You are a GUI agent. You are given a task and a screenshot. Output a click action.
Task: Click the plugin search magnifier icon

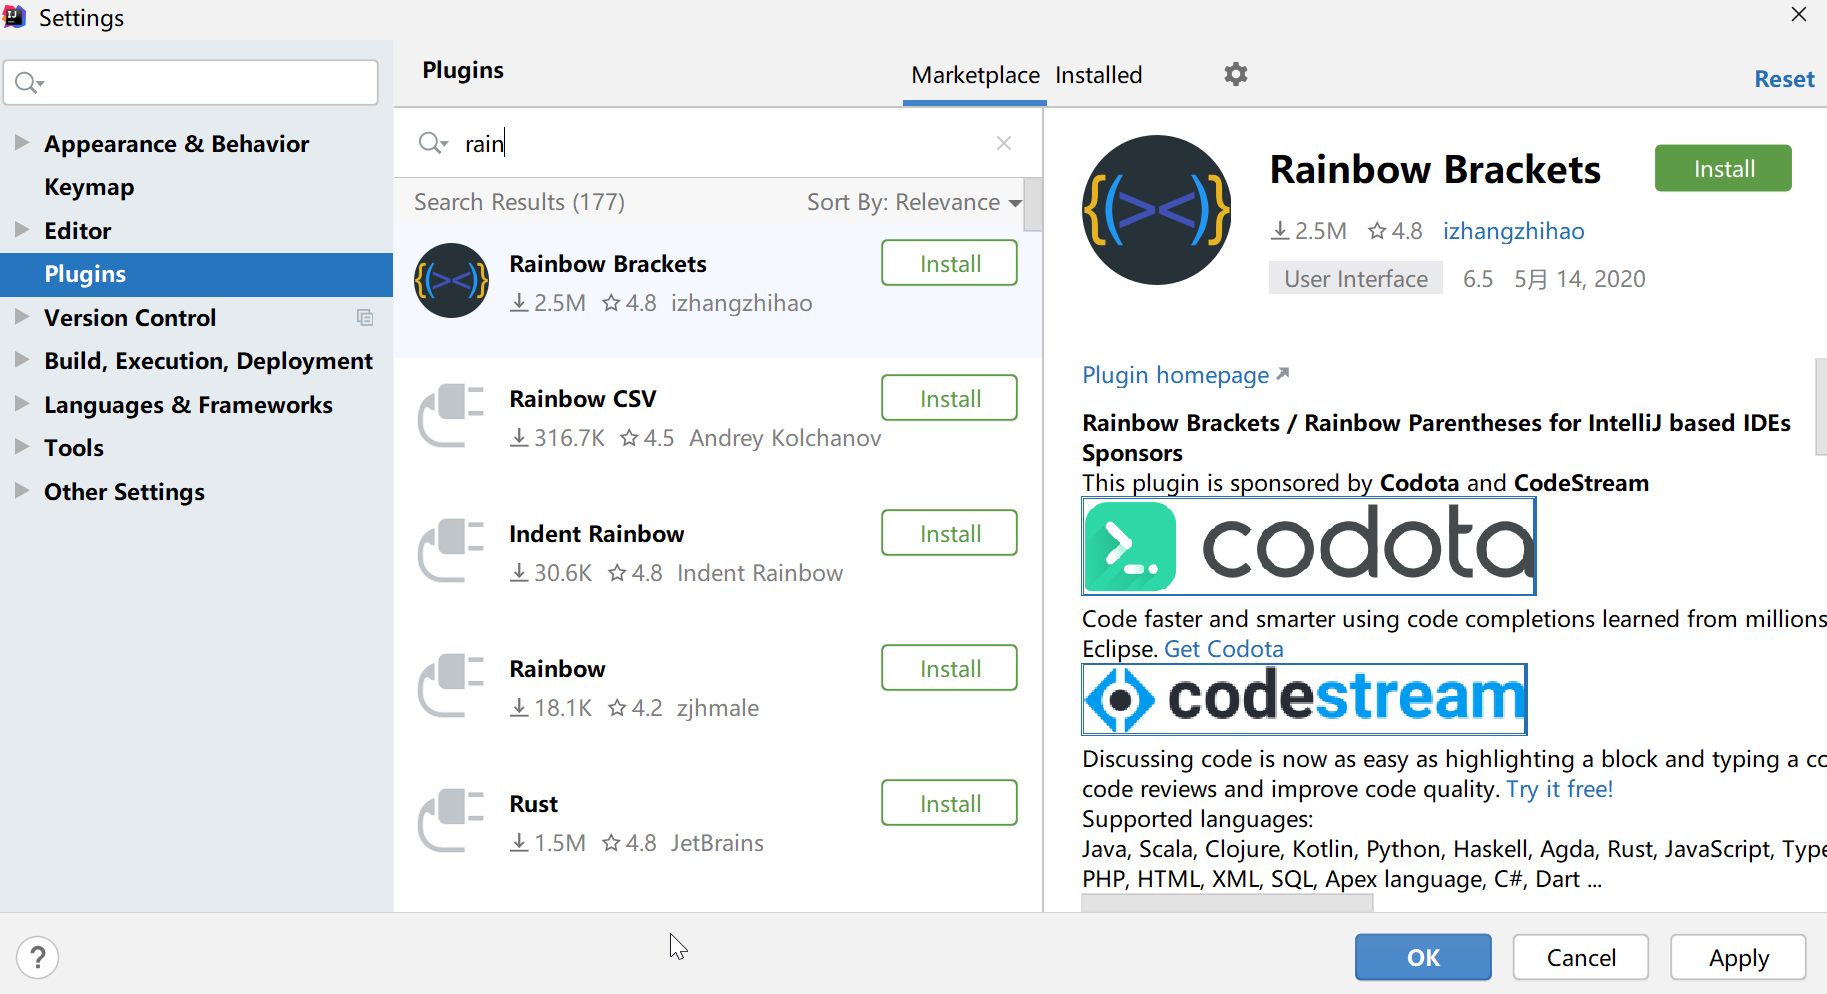pos(432,143)
